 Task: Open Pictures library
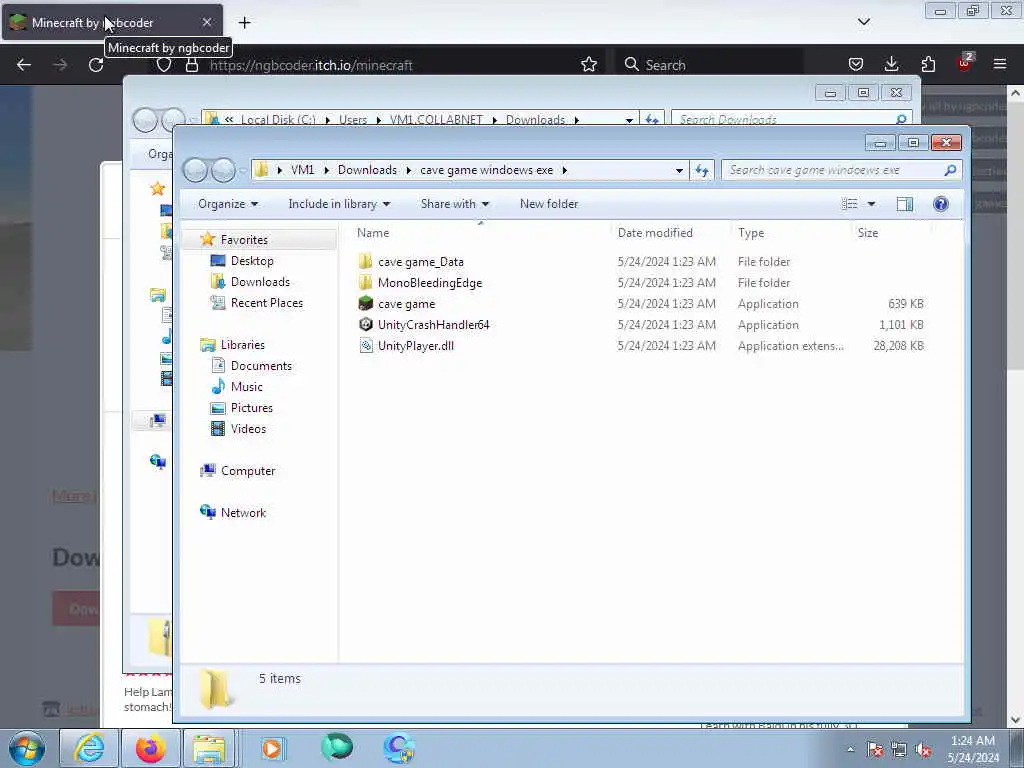point(251,408)
